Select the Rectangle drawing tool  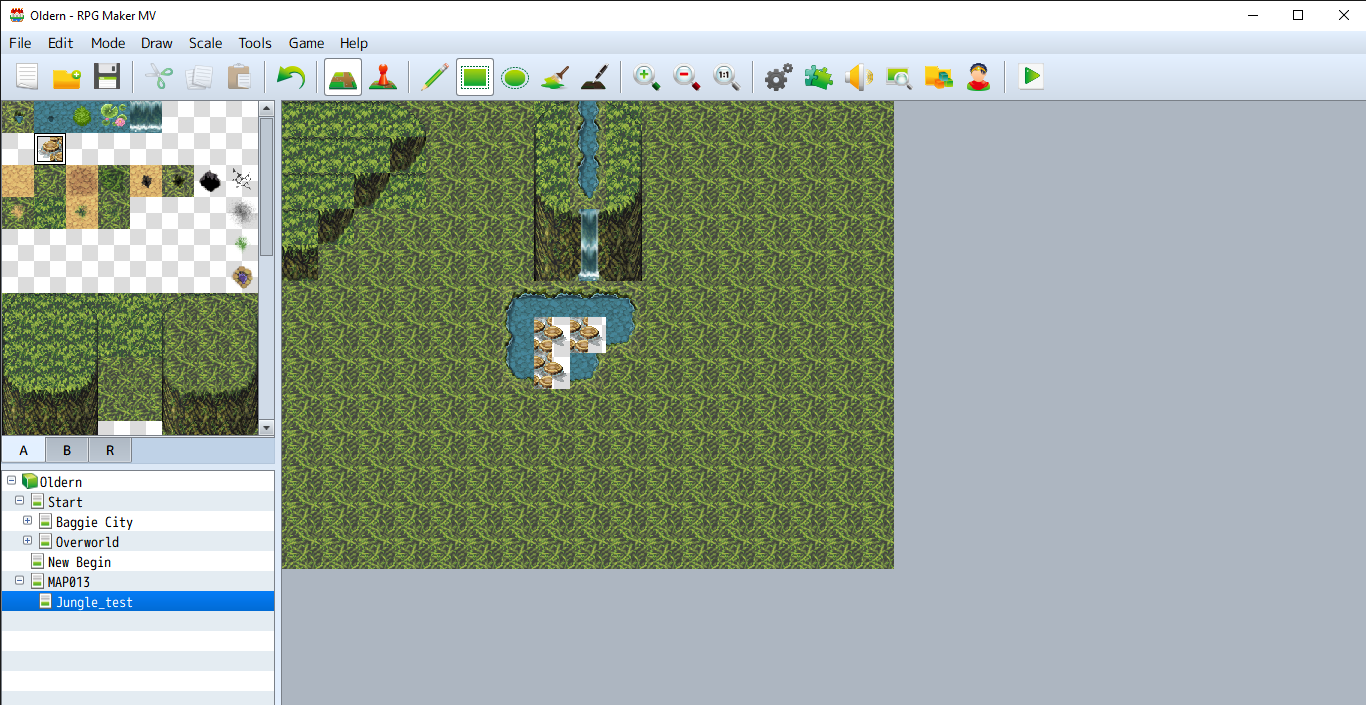tap(475, 77)
